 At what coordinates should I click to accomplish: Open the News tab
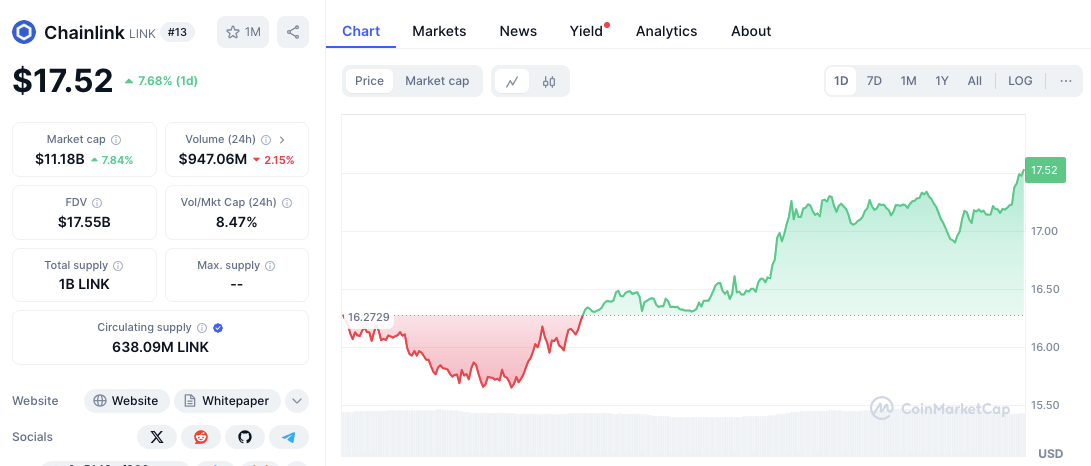point(518,31)
